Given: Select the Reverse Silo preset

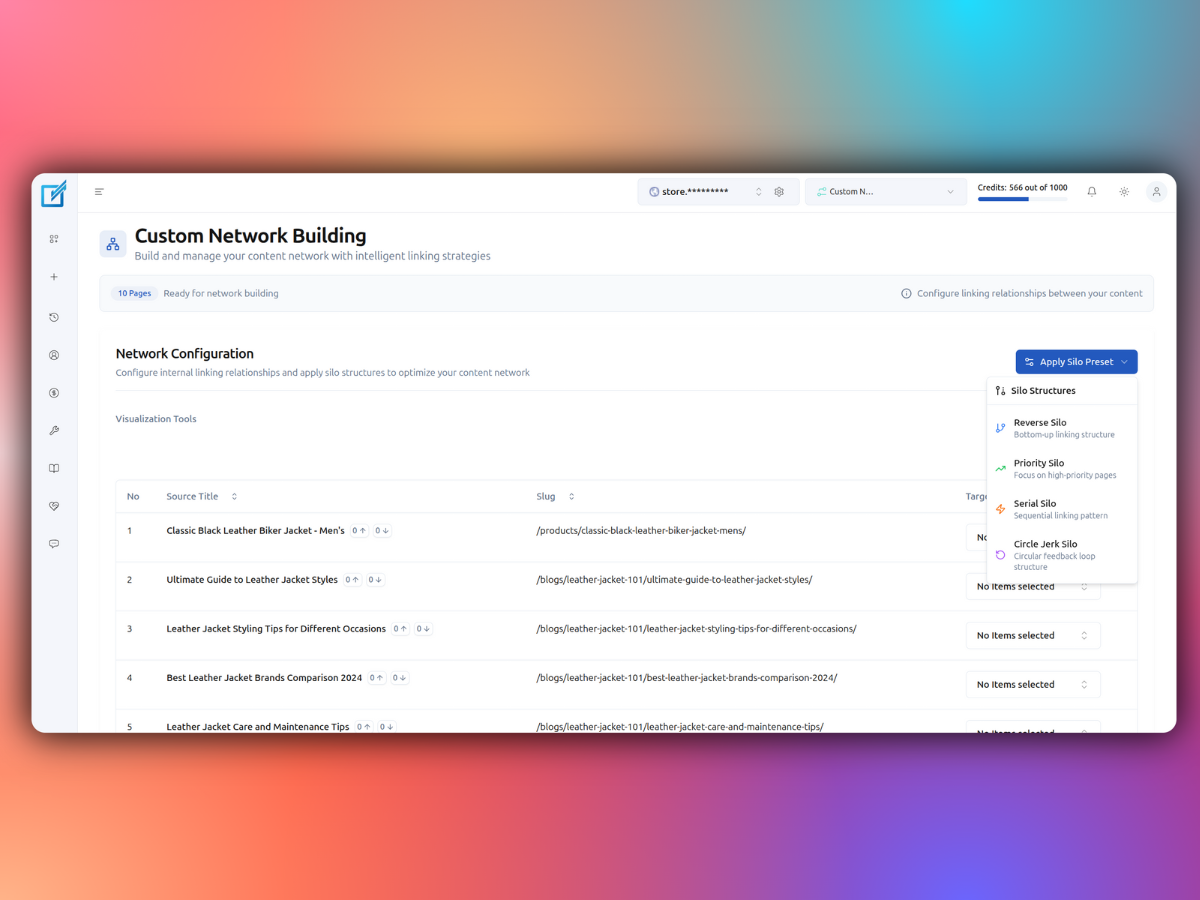Looking at the screenshot, I should point(1062,428).
